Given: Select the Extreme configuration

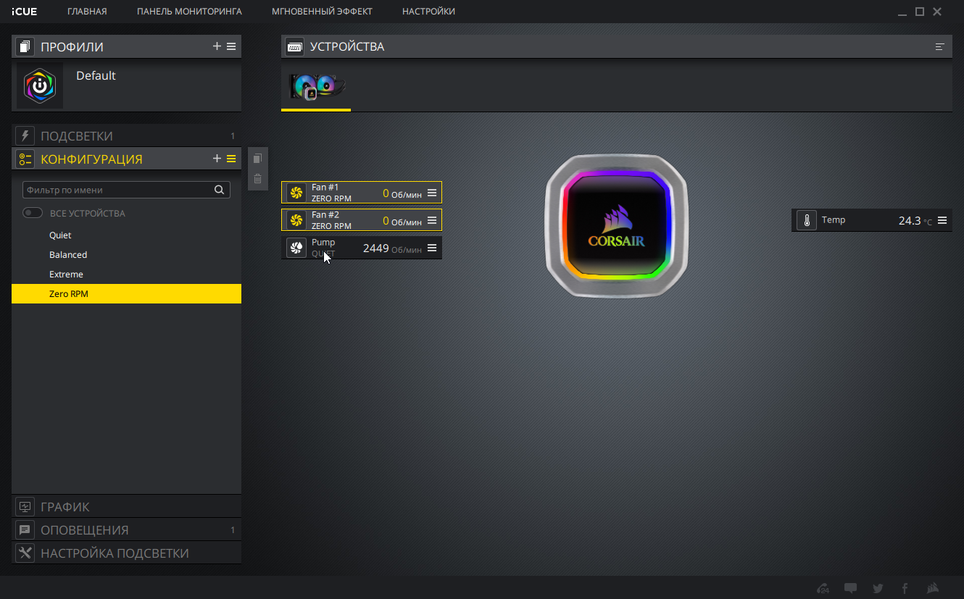Looking at the screenshot, I should tap(126, 274).
